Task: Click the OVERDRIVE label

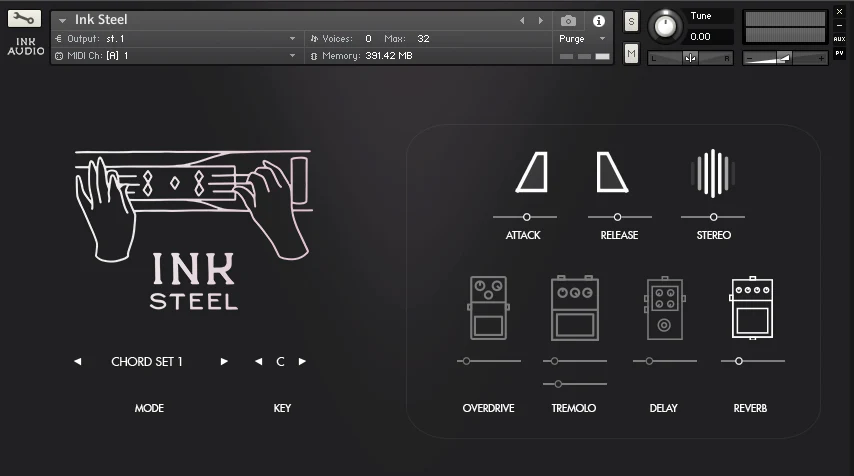Action: 489,408
